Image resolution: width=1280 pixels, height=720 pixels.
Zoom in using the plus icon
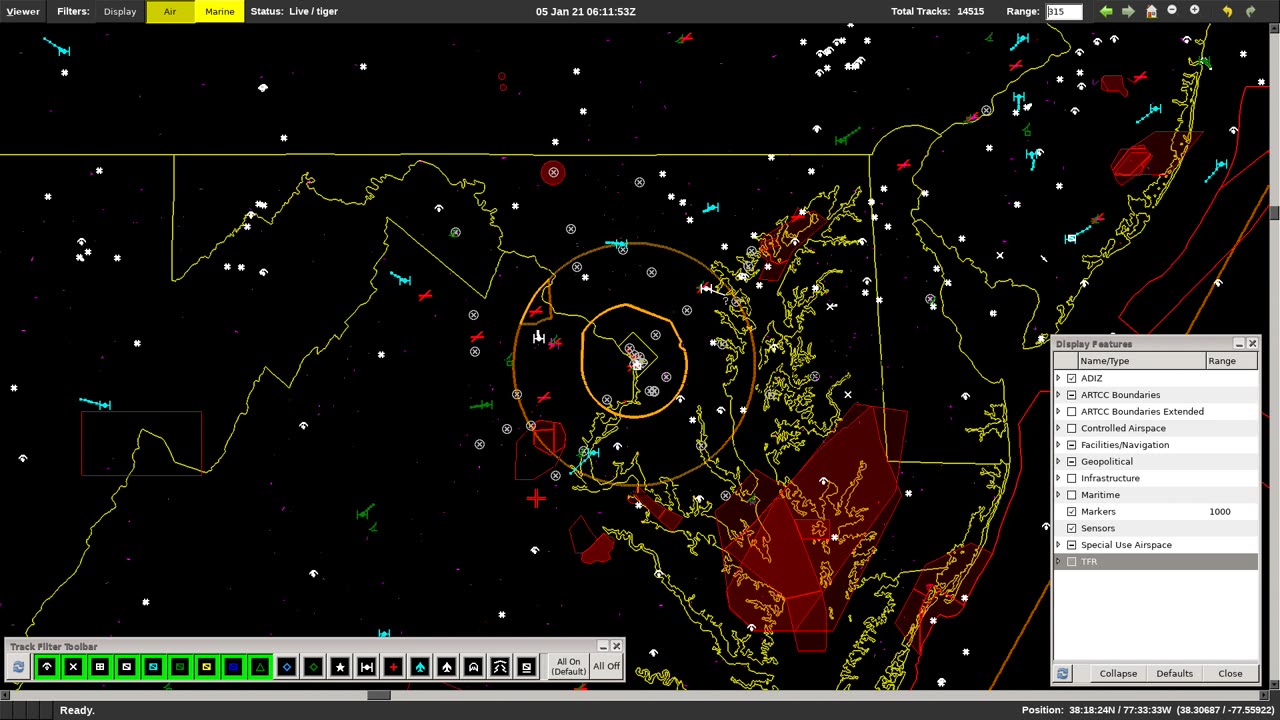pyautogui.click(x=1194, y=11)
